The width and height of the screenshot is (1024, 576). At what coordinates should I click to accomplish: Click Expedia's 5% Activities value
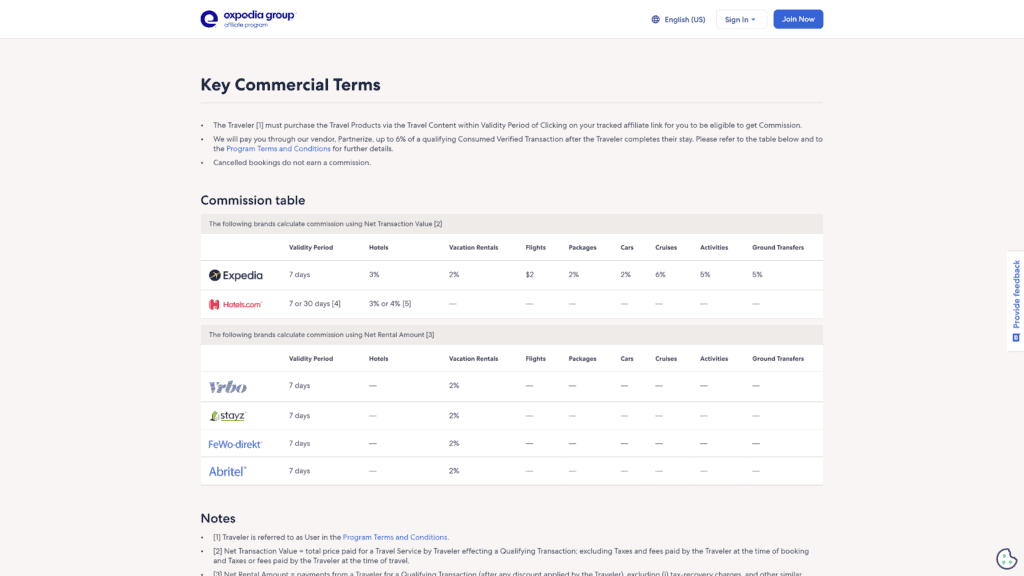[x=705, y=275]
